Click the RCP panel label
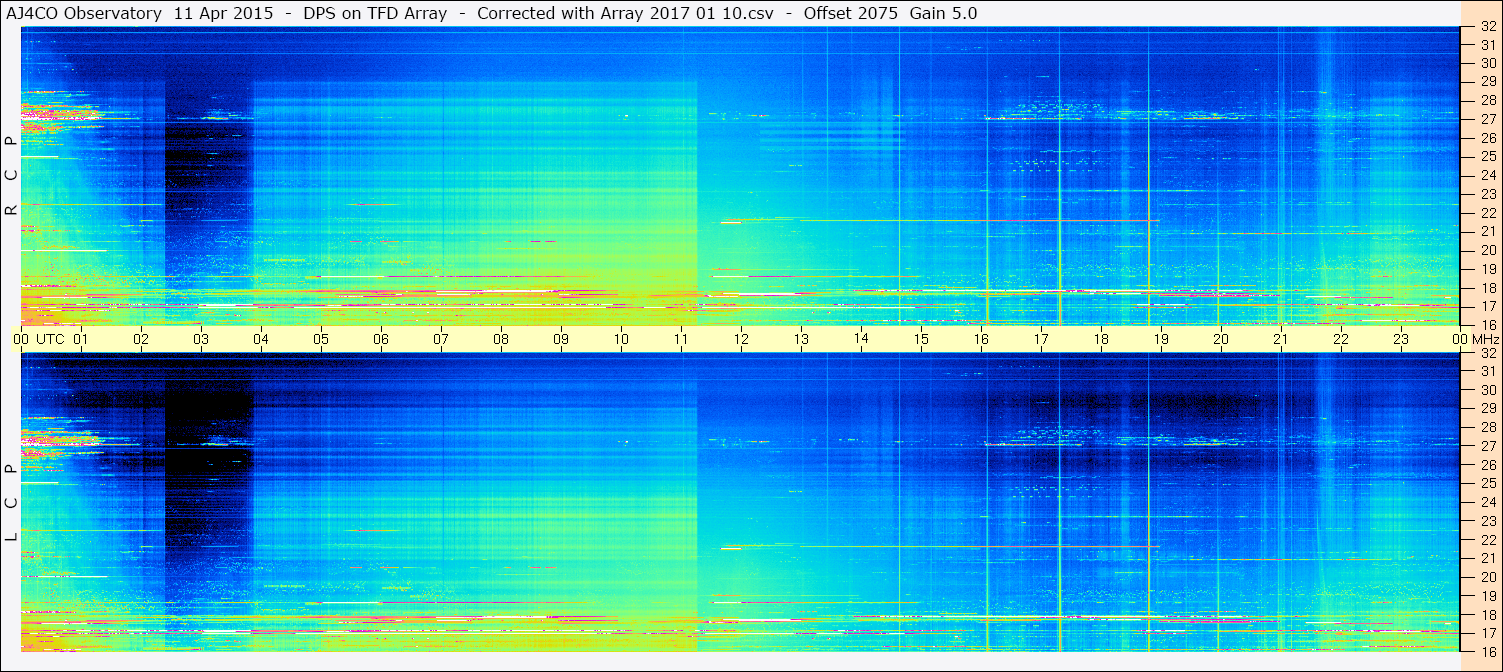 coord(11,176)
